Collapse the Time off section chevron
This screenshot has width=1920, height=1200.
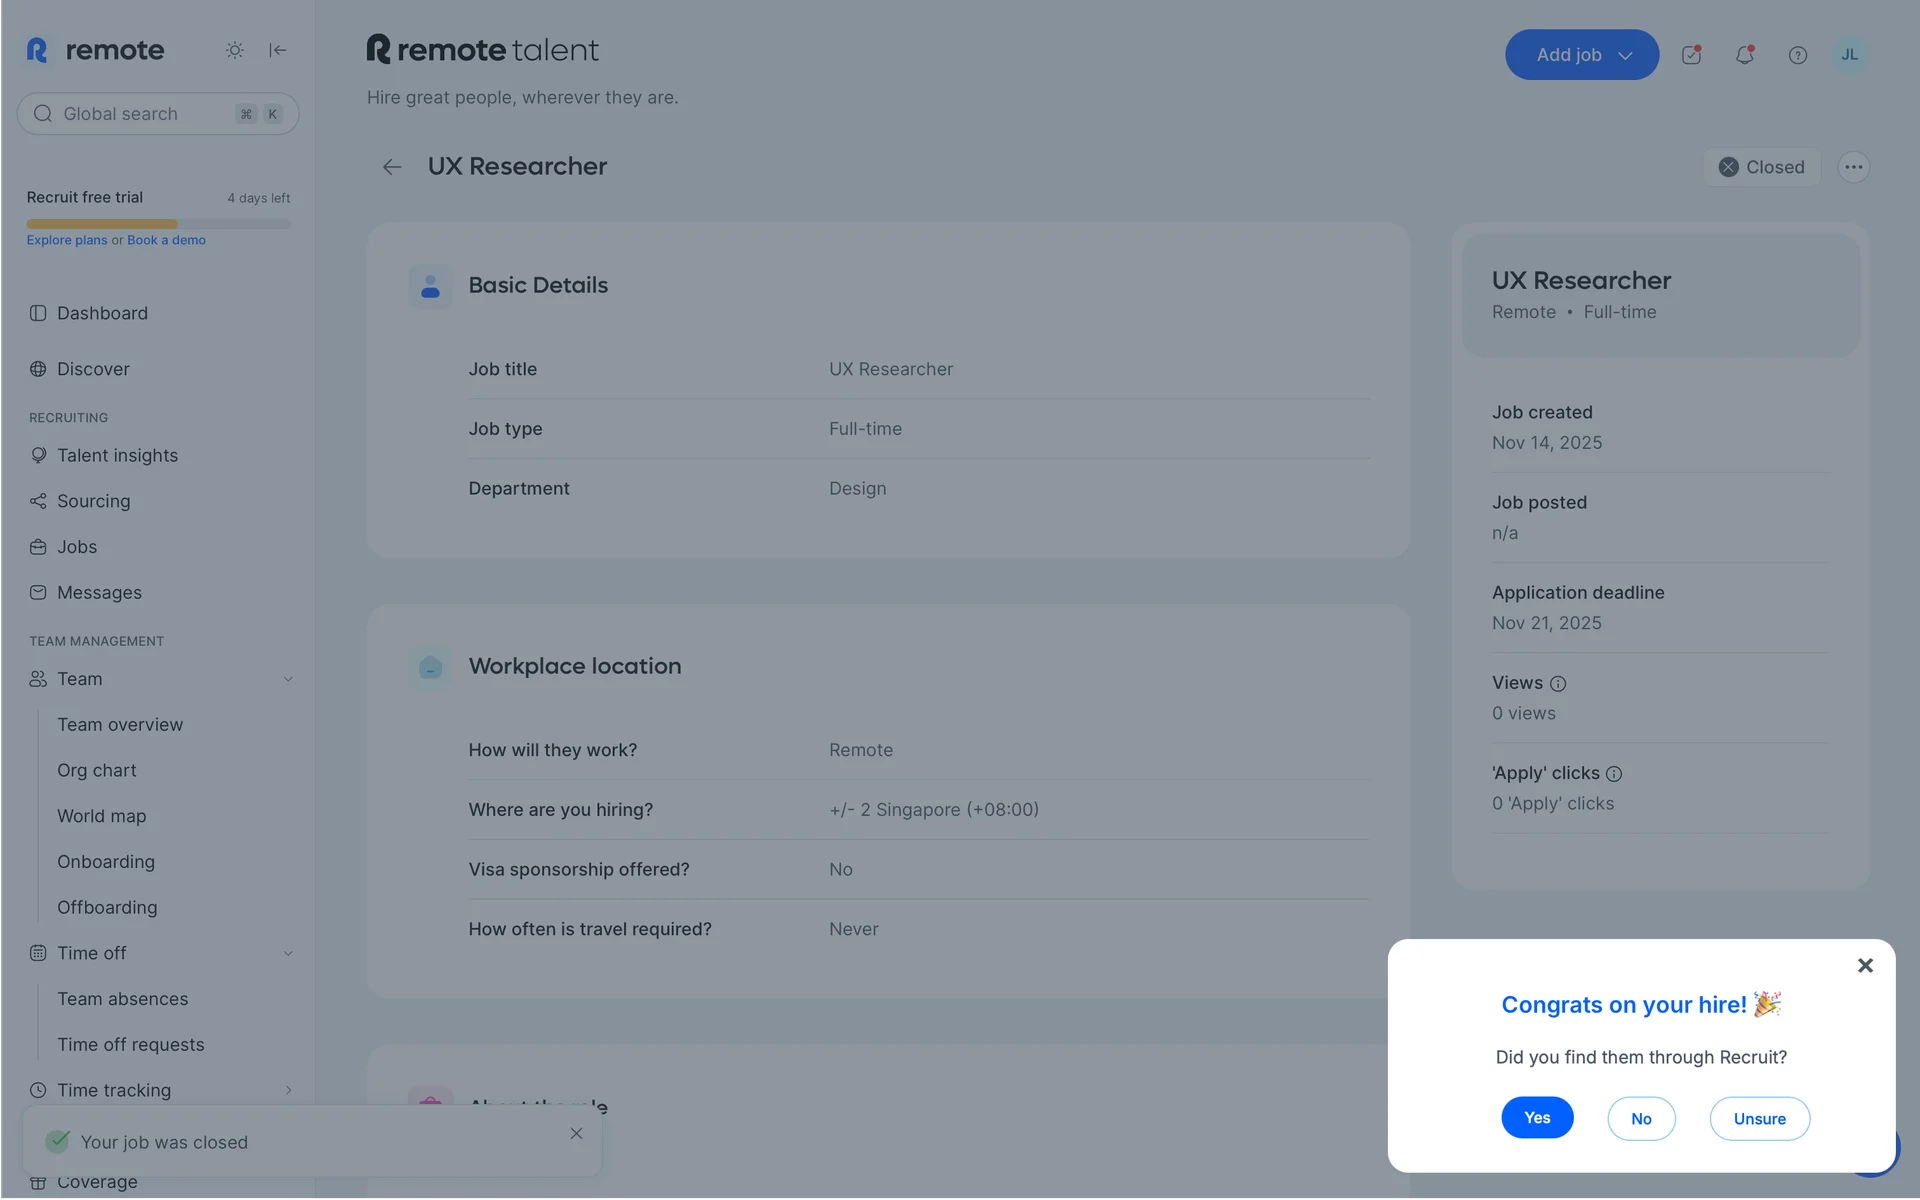(x=288, y=953)
